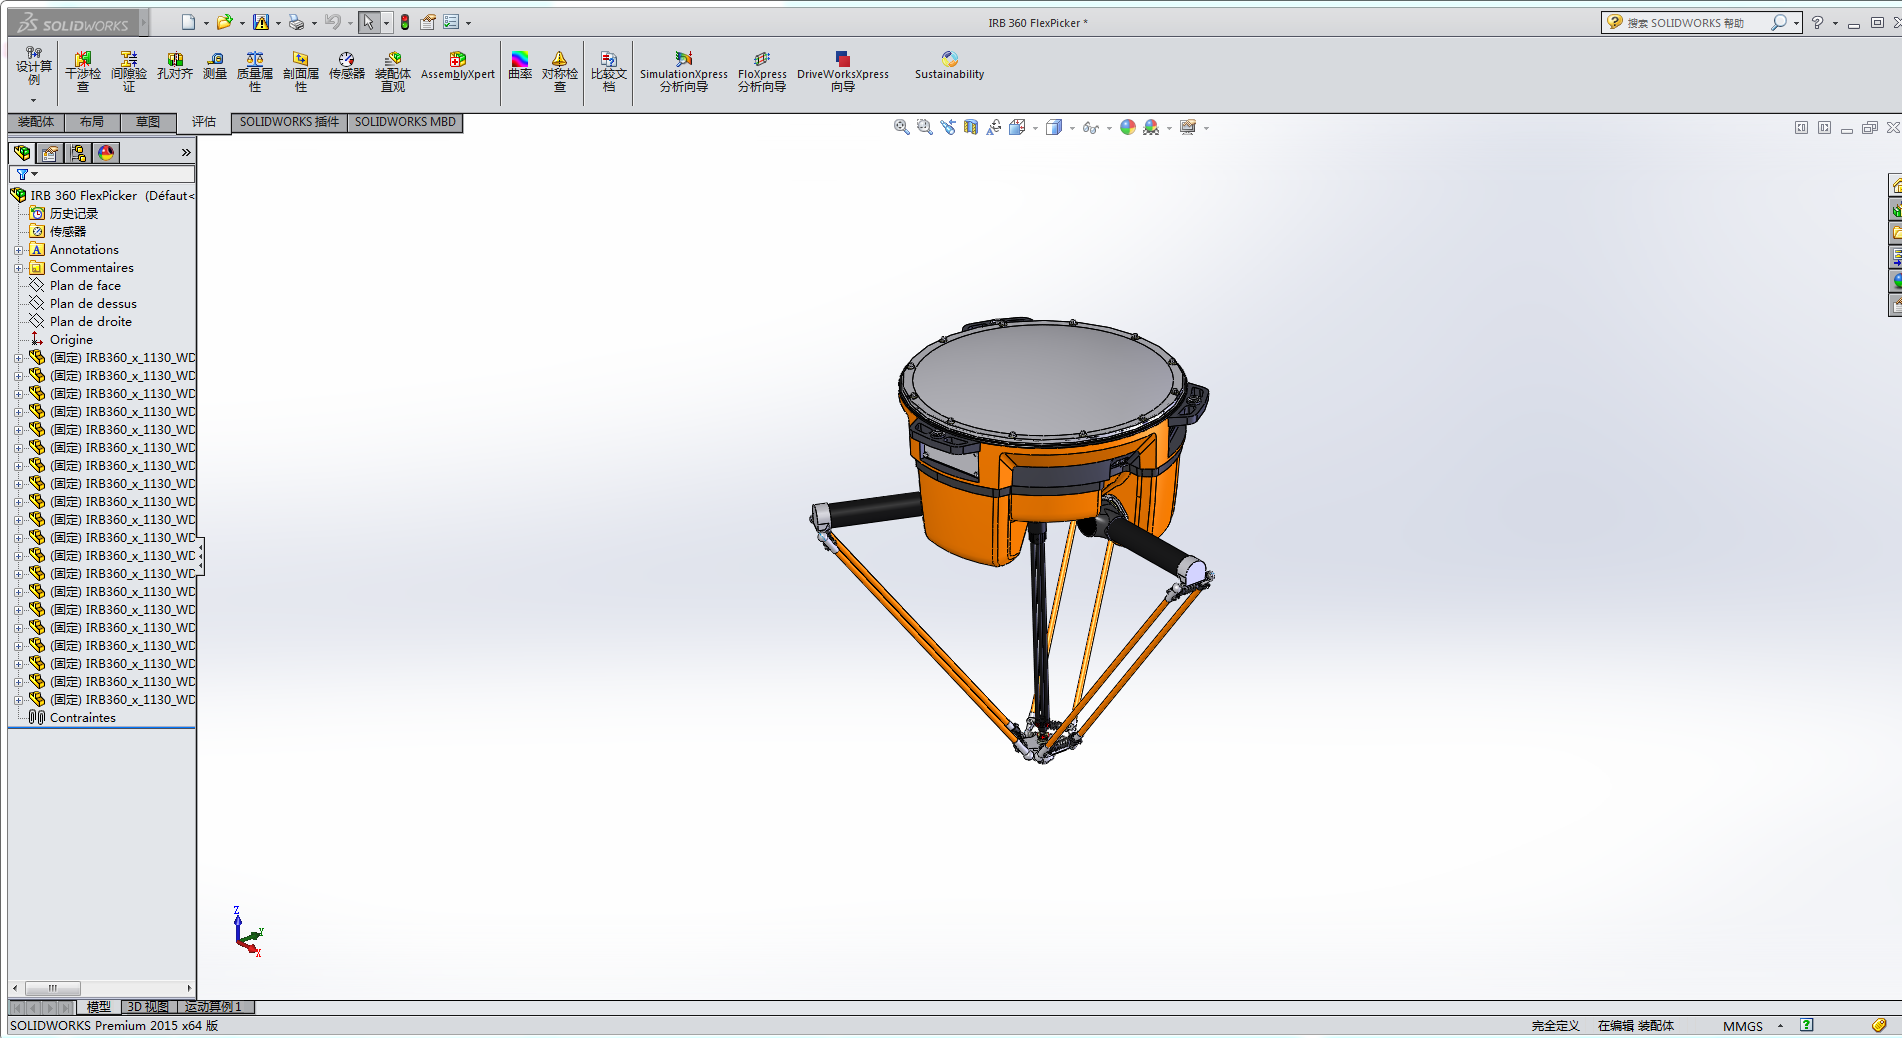Switch to the ConfigurationManager panel tab

tap(78, 153)
